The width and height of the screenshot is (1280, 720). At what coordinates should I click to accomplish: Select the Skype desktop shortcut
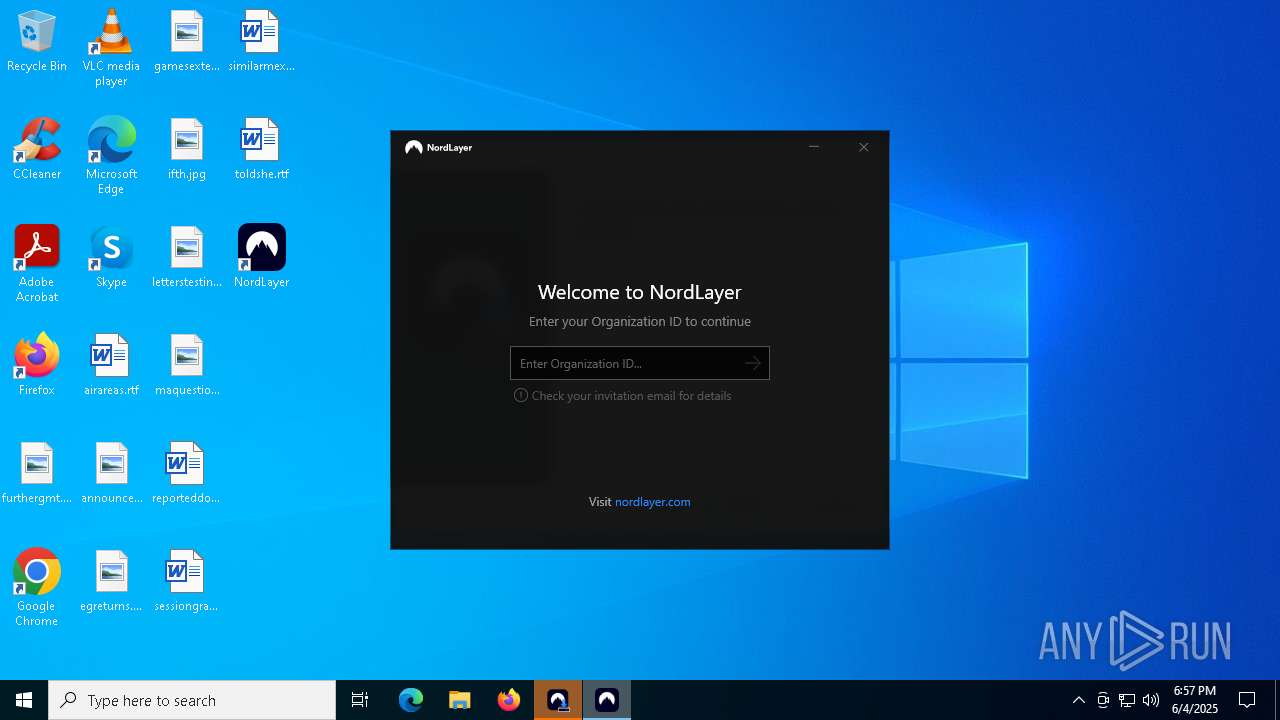point(111,258)
